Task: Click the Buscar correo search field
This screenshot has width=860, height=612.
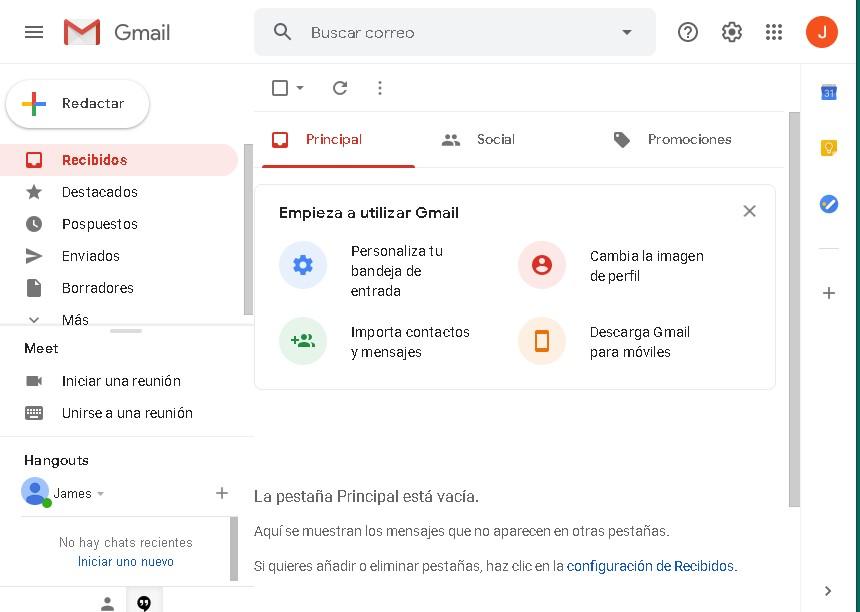Action: [x=450, y=32]
